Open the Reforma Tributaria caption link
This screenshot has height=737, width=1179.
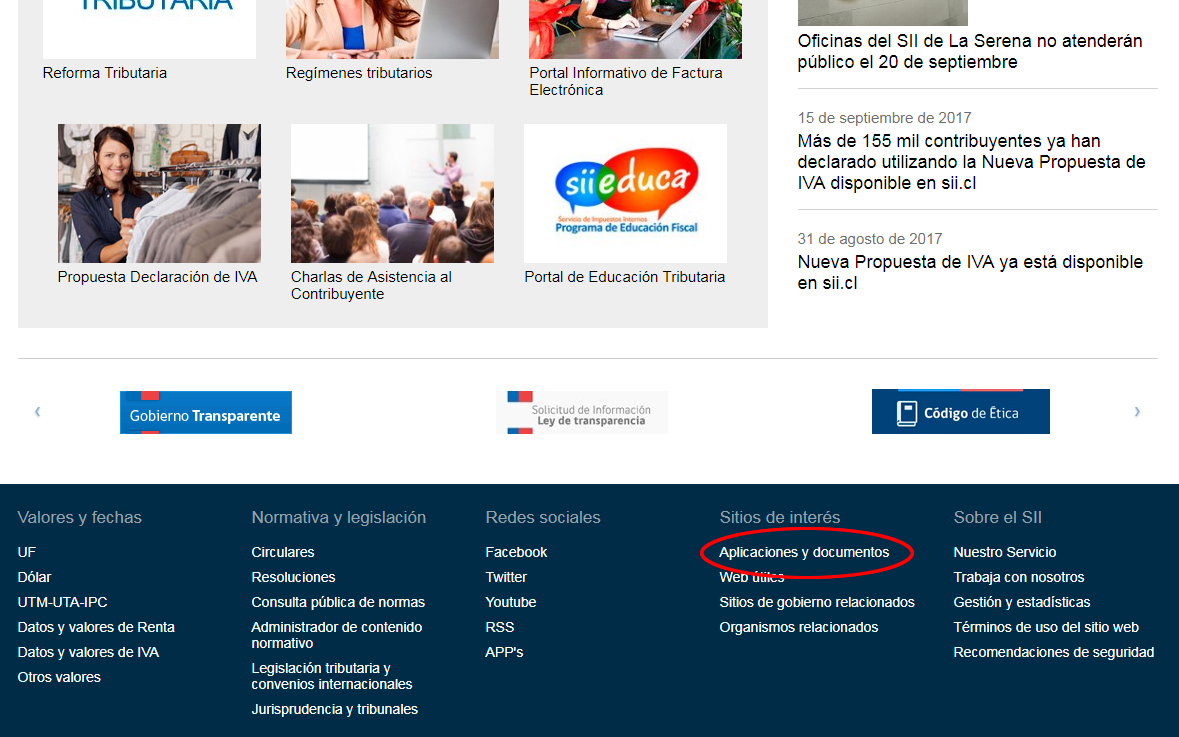click(x=105, y=73)
